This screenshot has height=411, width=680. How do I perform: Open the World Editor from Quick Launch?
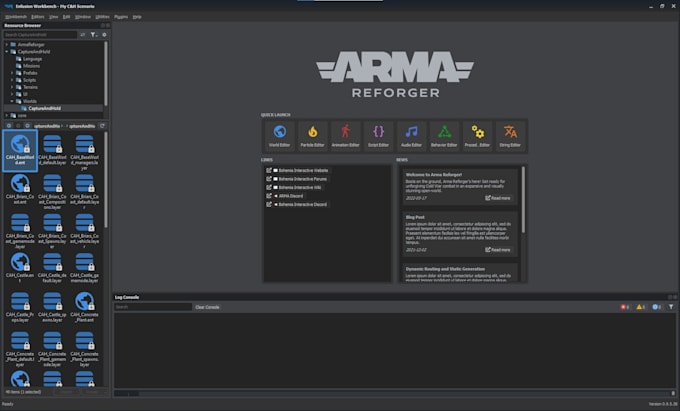pos(279,136)
